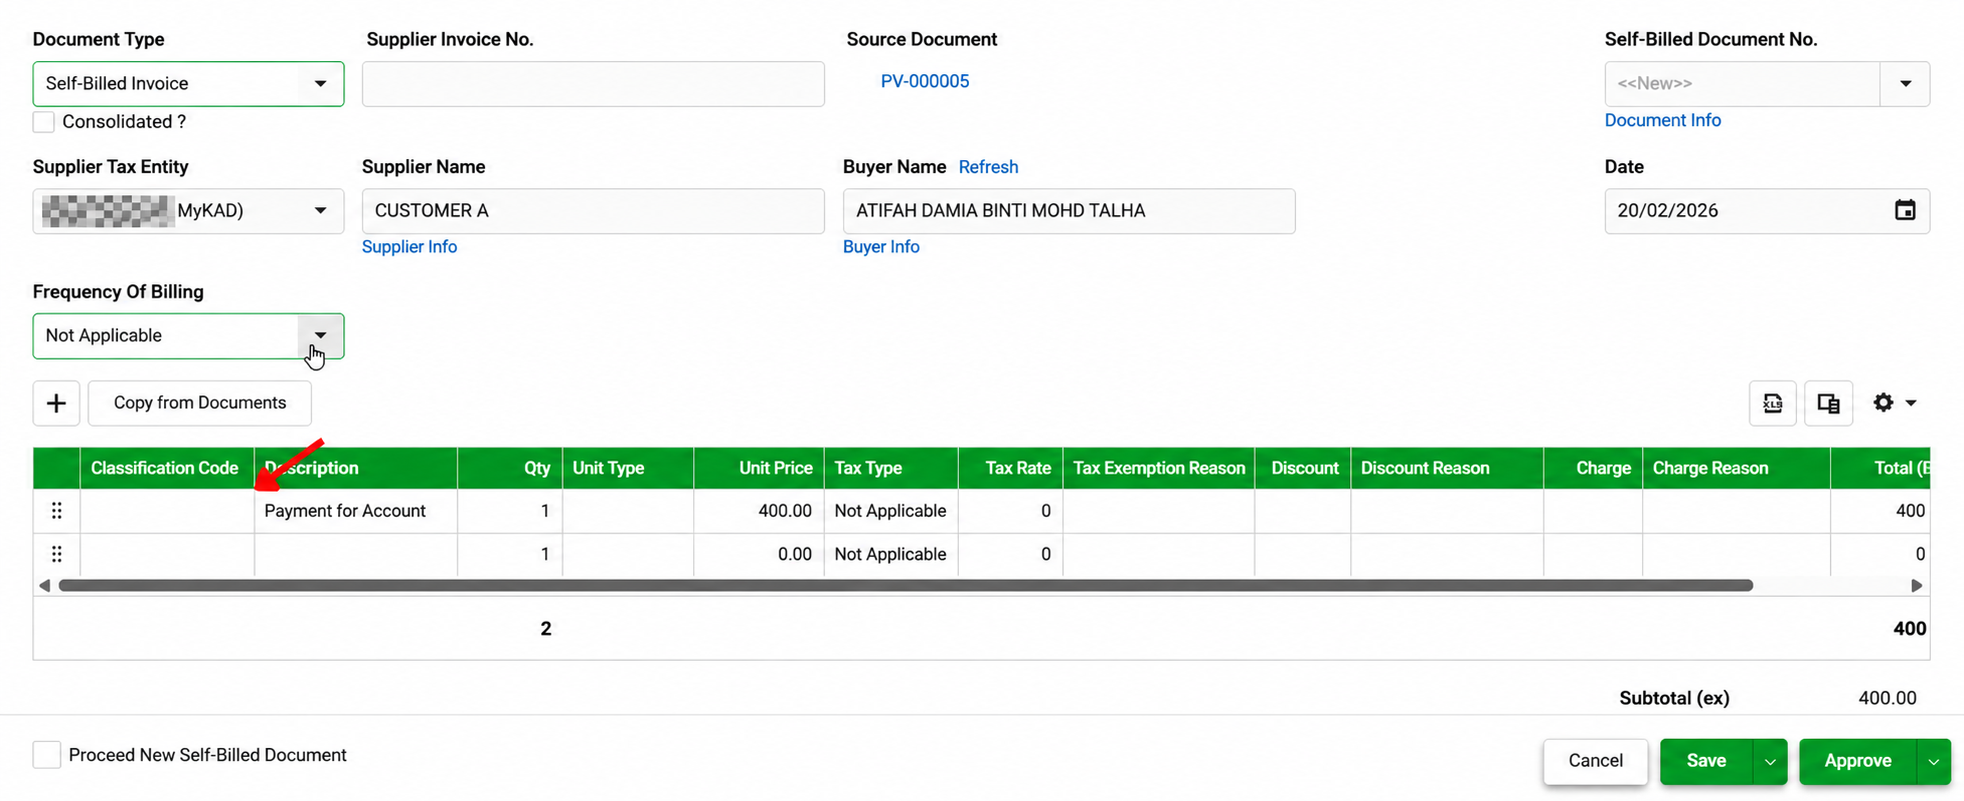Click the Copy from Documents button

coord(200,403)
